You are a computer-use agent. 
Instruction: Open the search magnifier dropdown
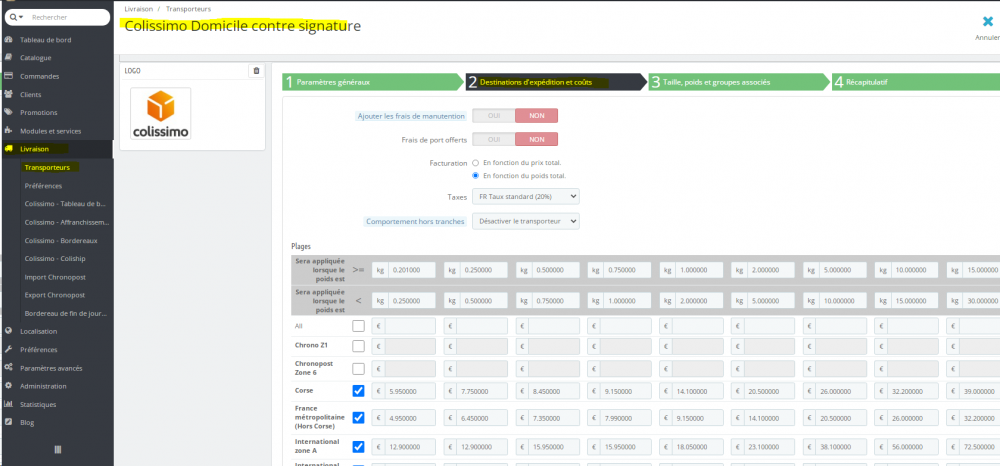[17, 17]
